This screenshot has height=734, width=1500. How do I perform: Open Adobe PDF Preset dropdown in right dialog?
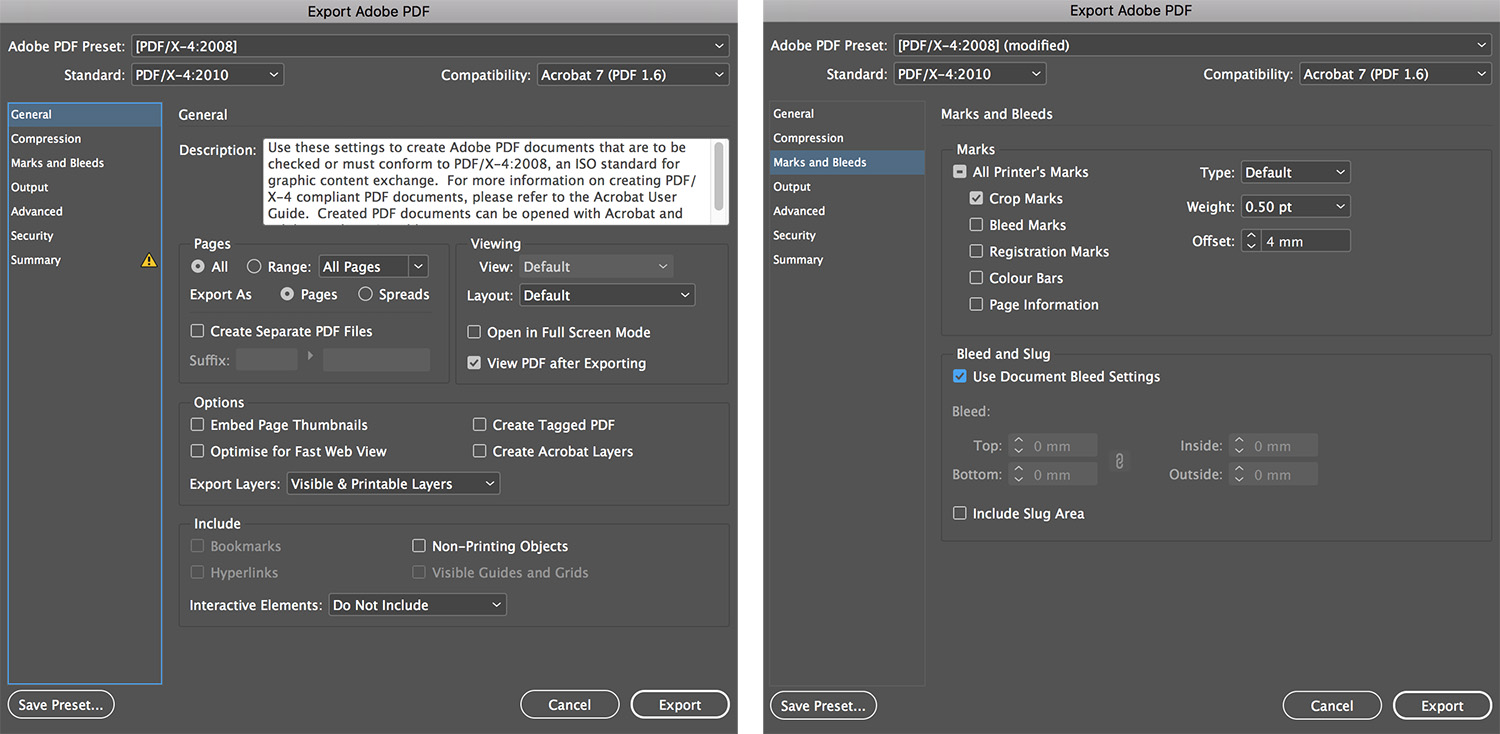coord(1192,45)
